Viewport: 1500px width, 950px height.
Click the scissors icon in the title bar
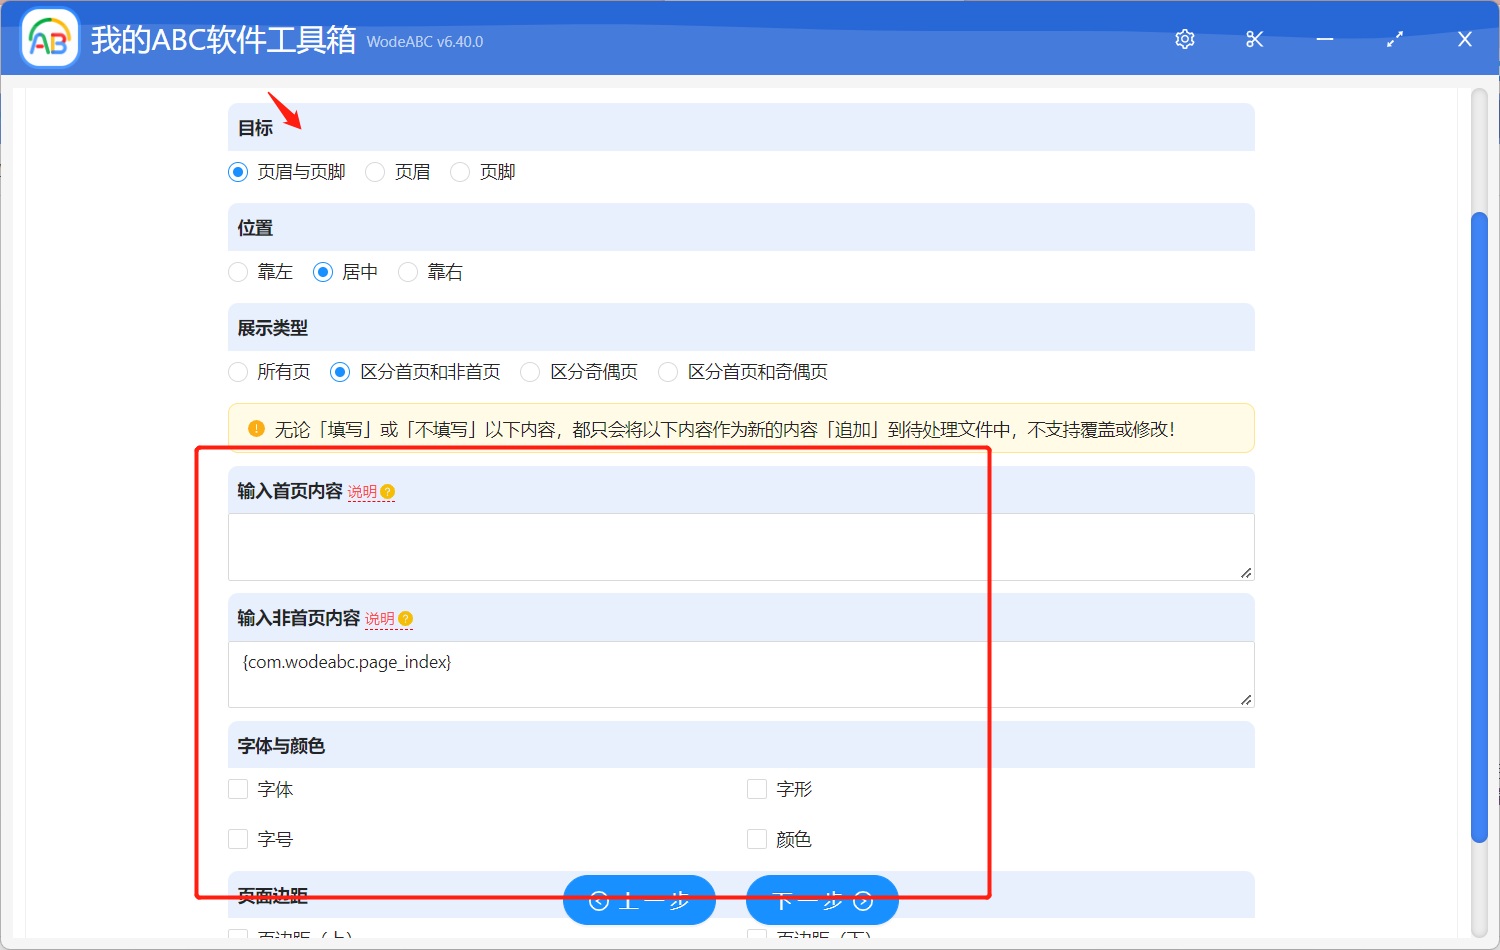1254,39
